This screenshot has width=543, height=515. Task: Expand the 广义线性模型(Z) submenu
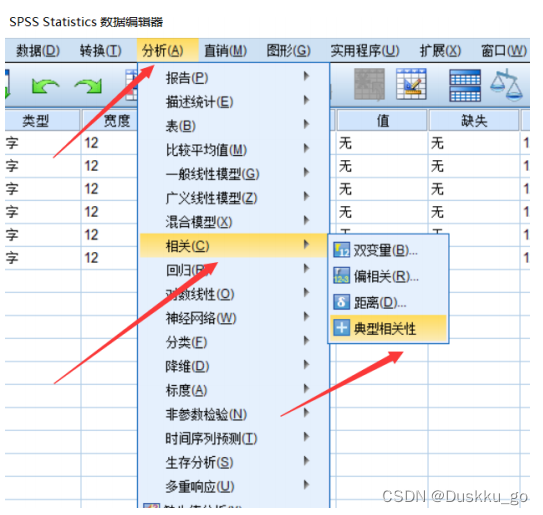pos(234,198)
